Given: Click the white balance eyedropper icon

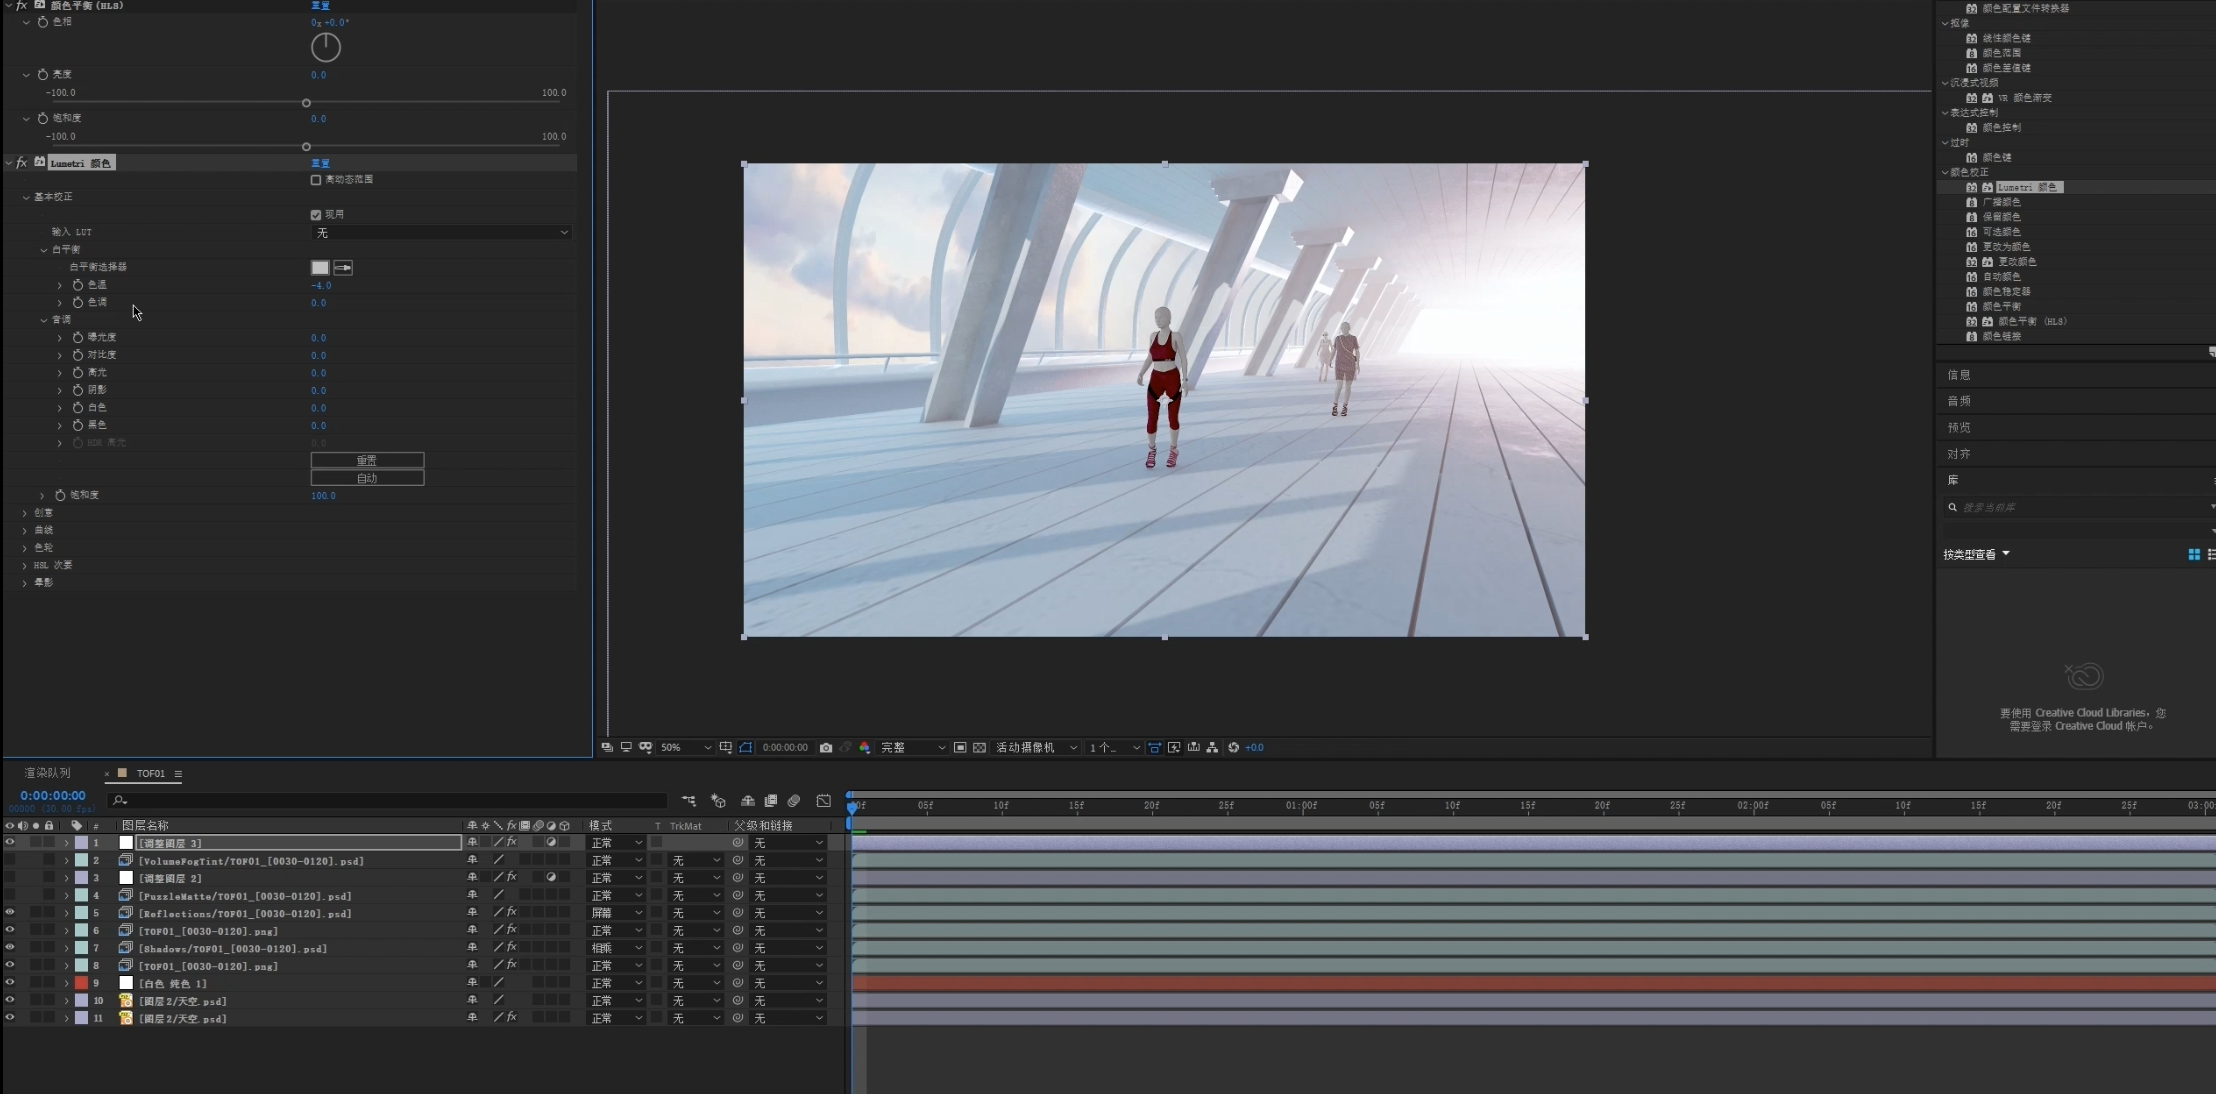Looking at the screenshot, I should click(x=343, y=268).
